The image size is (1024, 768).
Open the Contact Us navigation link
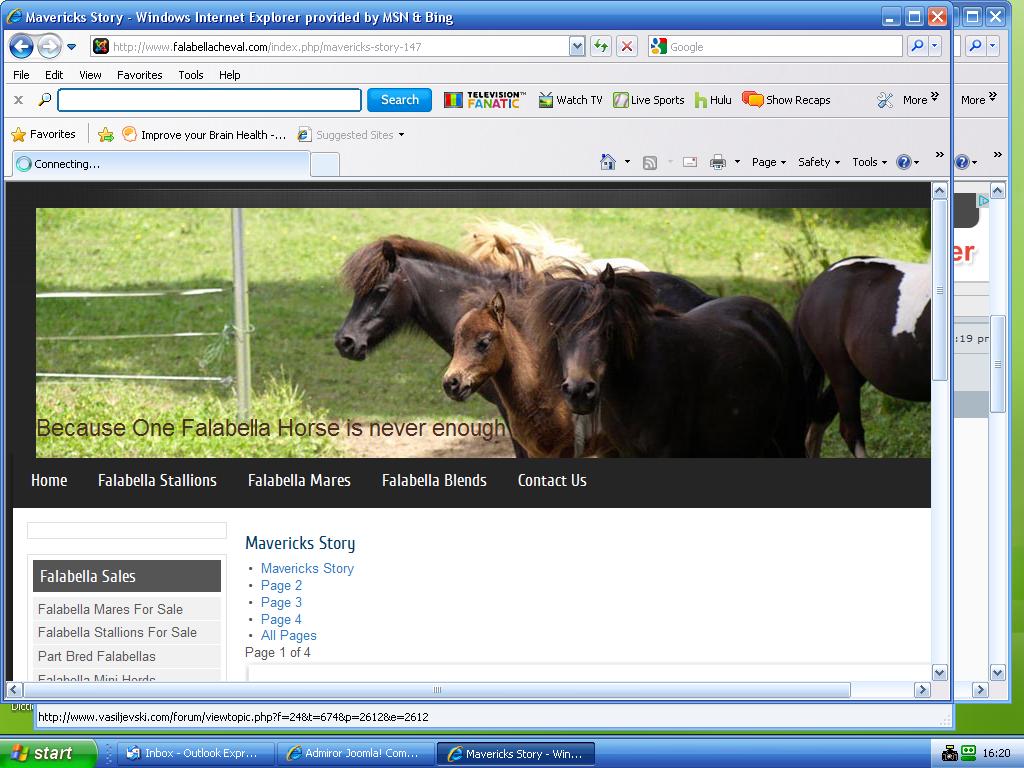point(552,481)
